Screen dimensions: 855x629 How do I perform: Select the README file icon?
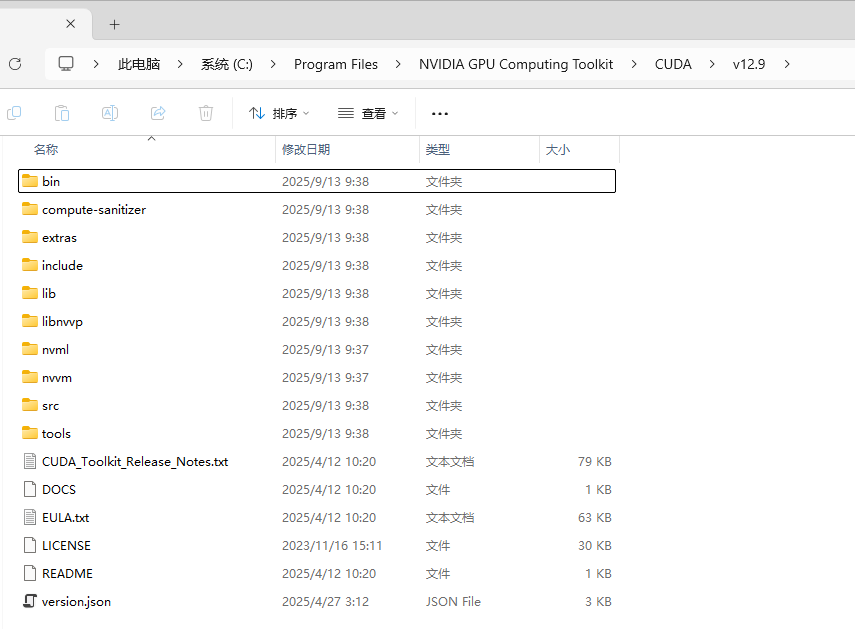click(x=30, y=573)
